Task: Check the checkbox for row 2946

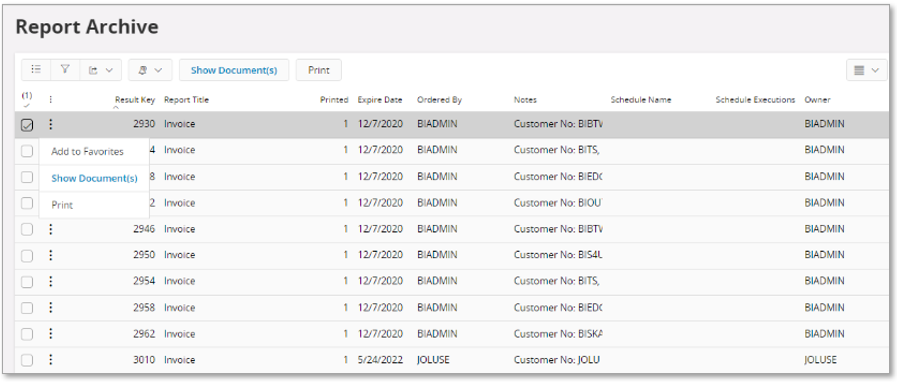Action: click(x=27, y=229)
